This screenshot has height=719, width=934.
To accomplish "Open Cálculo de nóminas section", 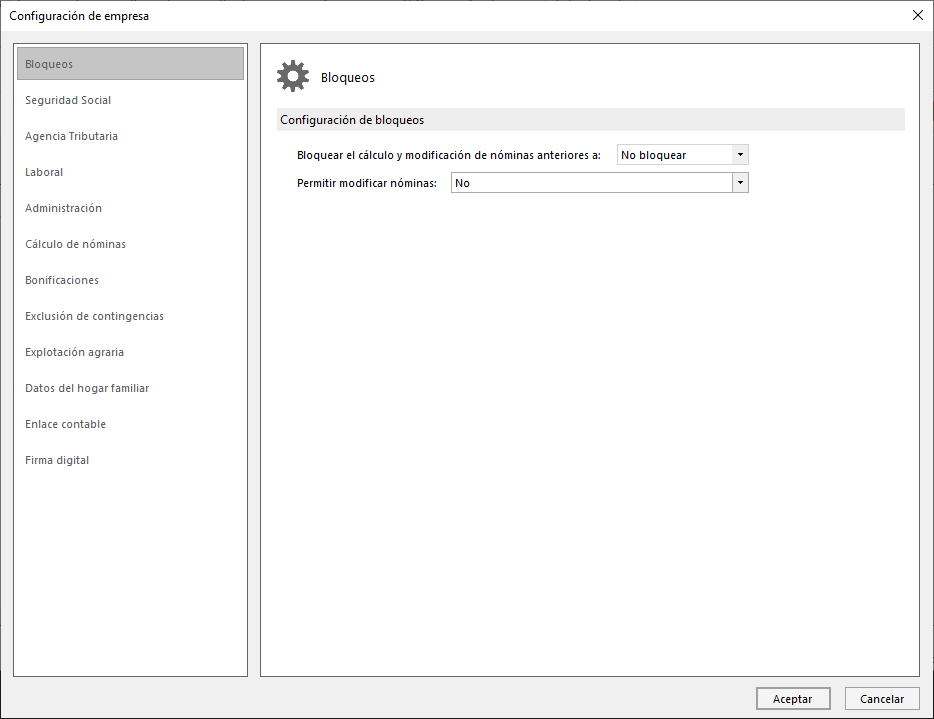I will coord(75,244).
